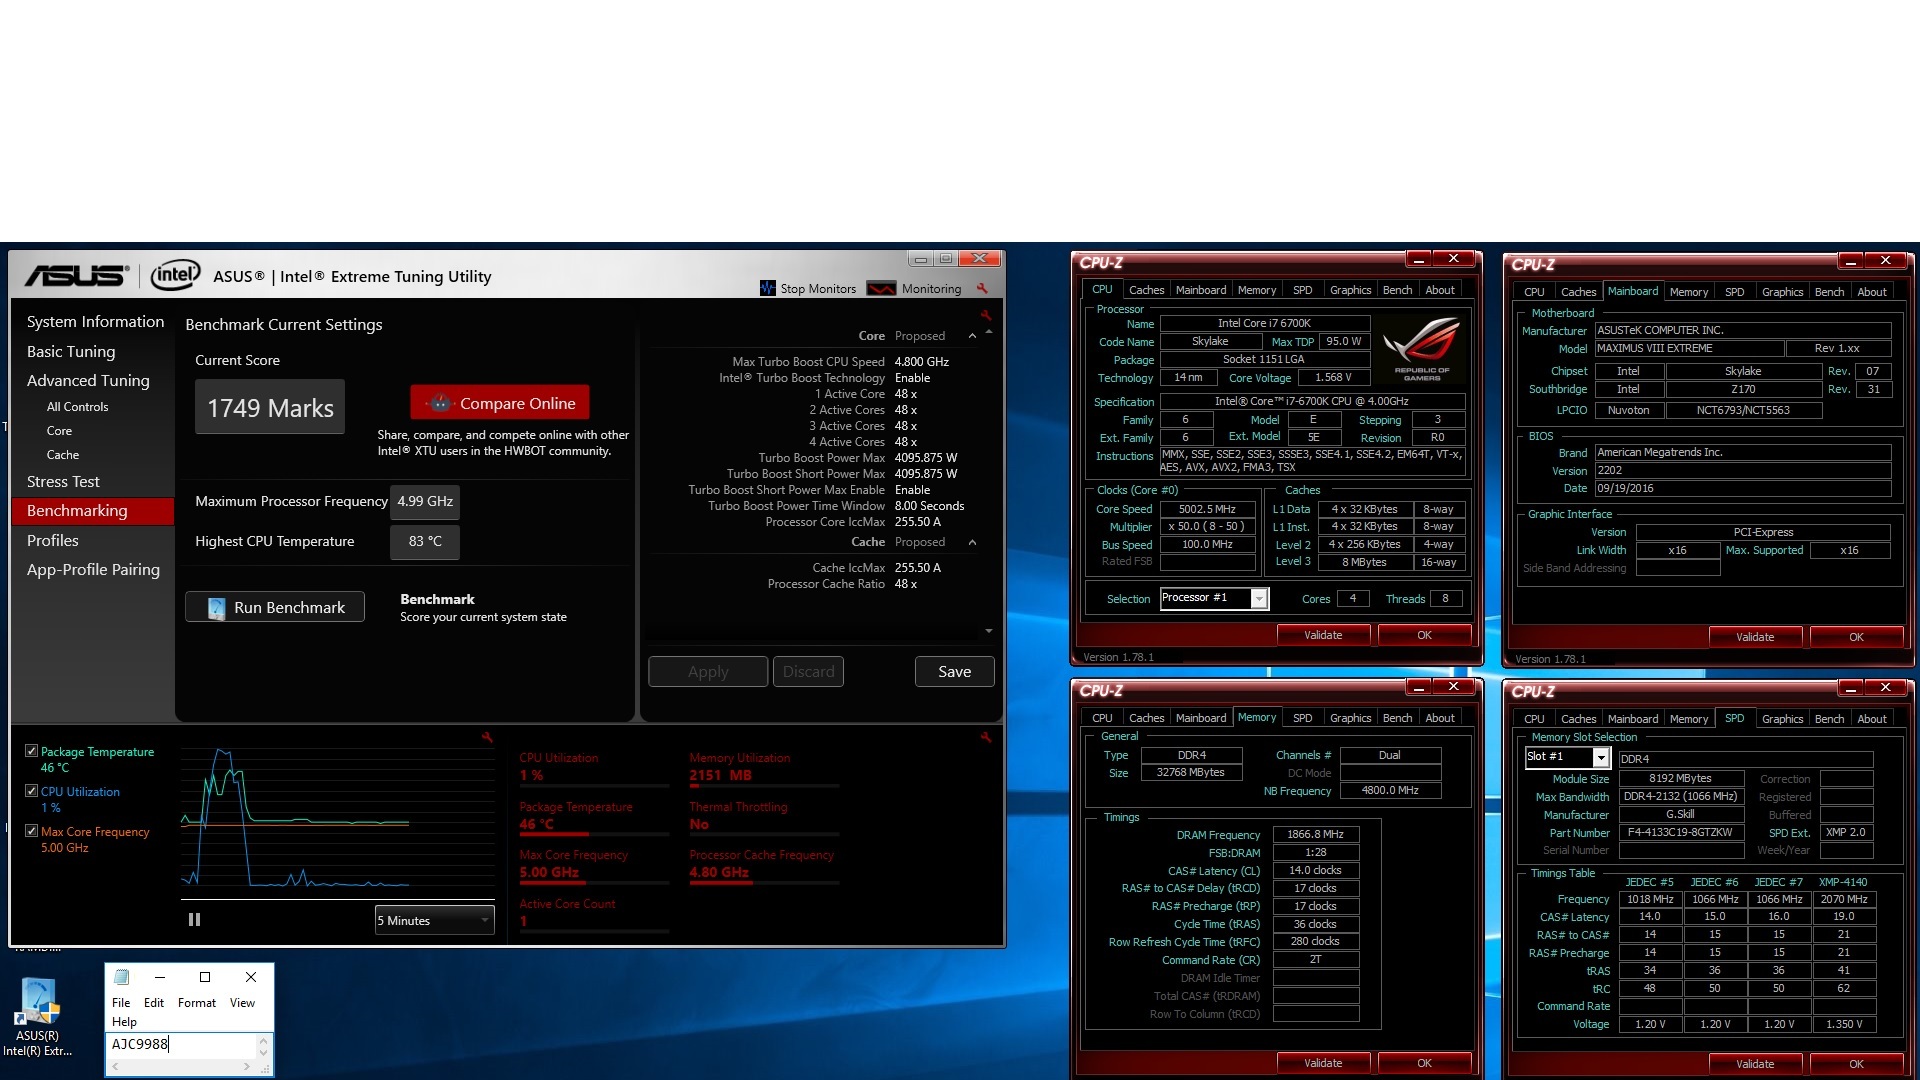1920x1080 pixels.
Task: Switch to Caches tab in top-left CPU-Z
Action: pos(1146,290)
